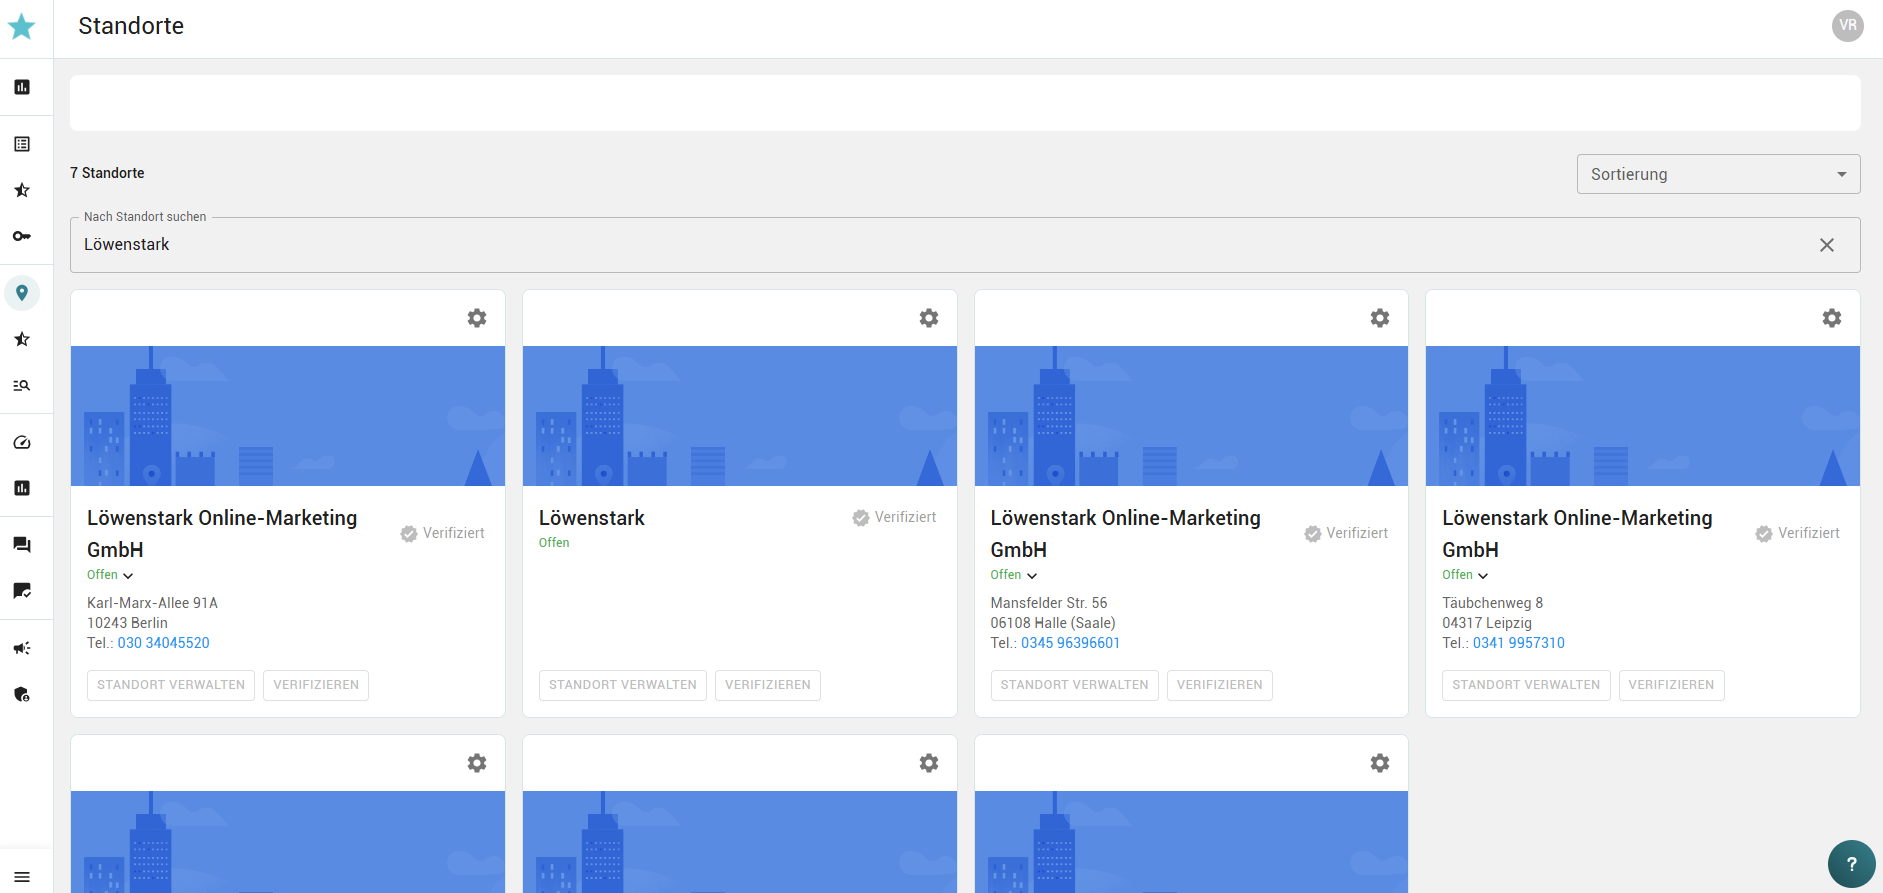Click the '7 Standorte' count text
The width and height of the screenshot is (1883, 893).
click(x=107, y=173)
